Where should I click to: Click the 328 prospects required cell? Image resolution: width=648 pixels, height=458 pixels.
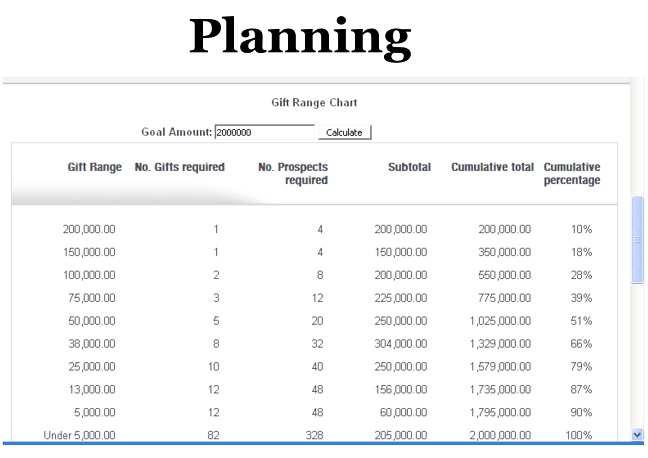(x=314, y=435)
